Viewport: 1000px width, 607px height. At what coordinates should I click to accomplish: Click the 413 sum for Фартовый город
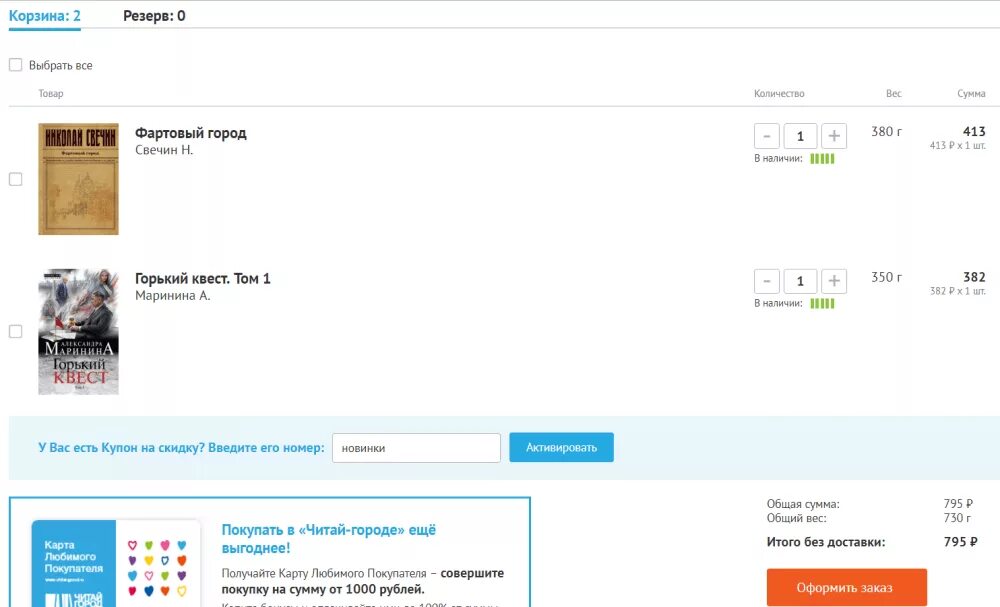coord(974,131)
